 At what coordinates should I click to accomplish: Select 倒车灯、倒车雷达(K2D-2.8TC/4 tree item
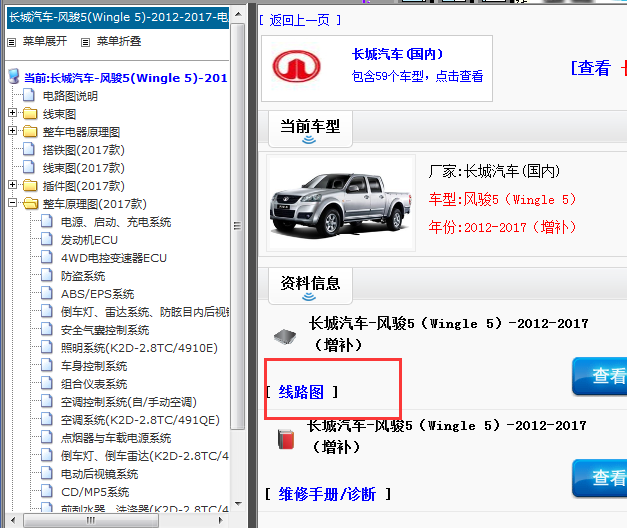145,456
